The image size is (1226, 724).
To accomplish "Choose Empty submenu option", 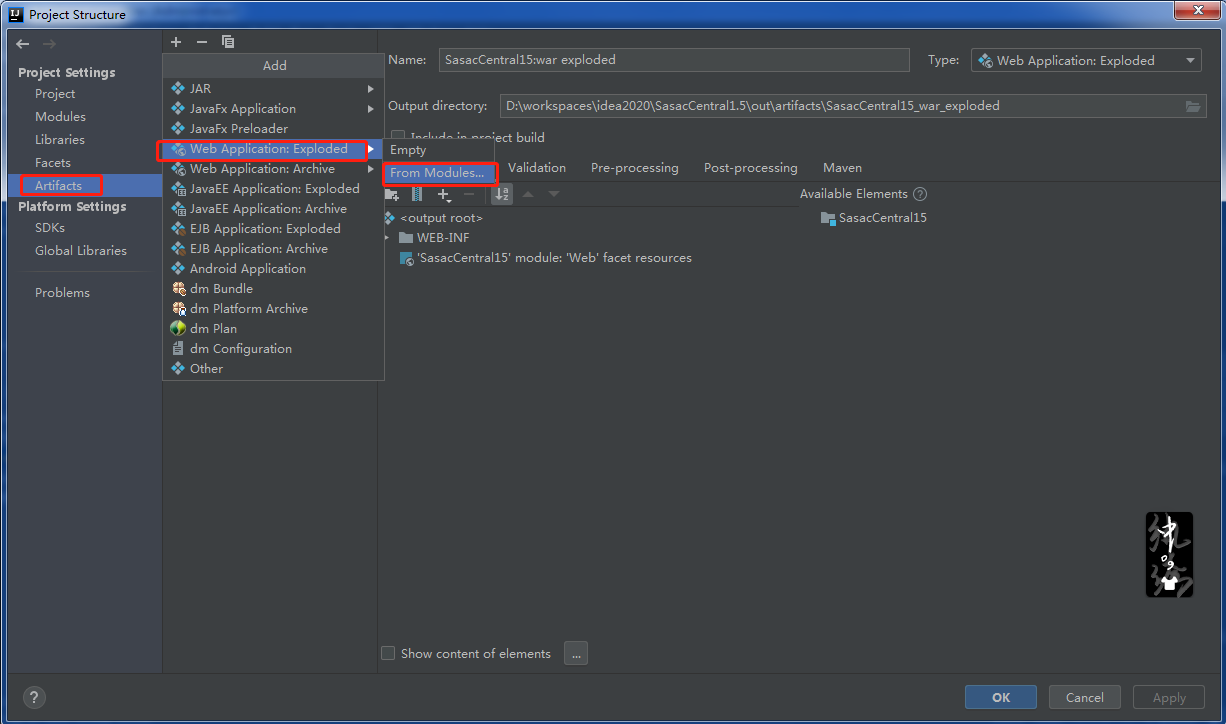I will [x=439, y=150].
